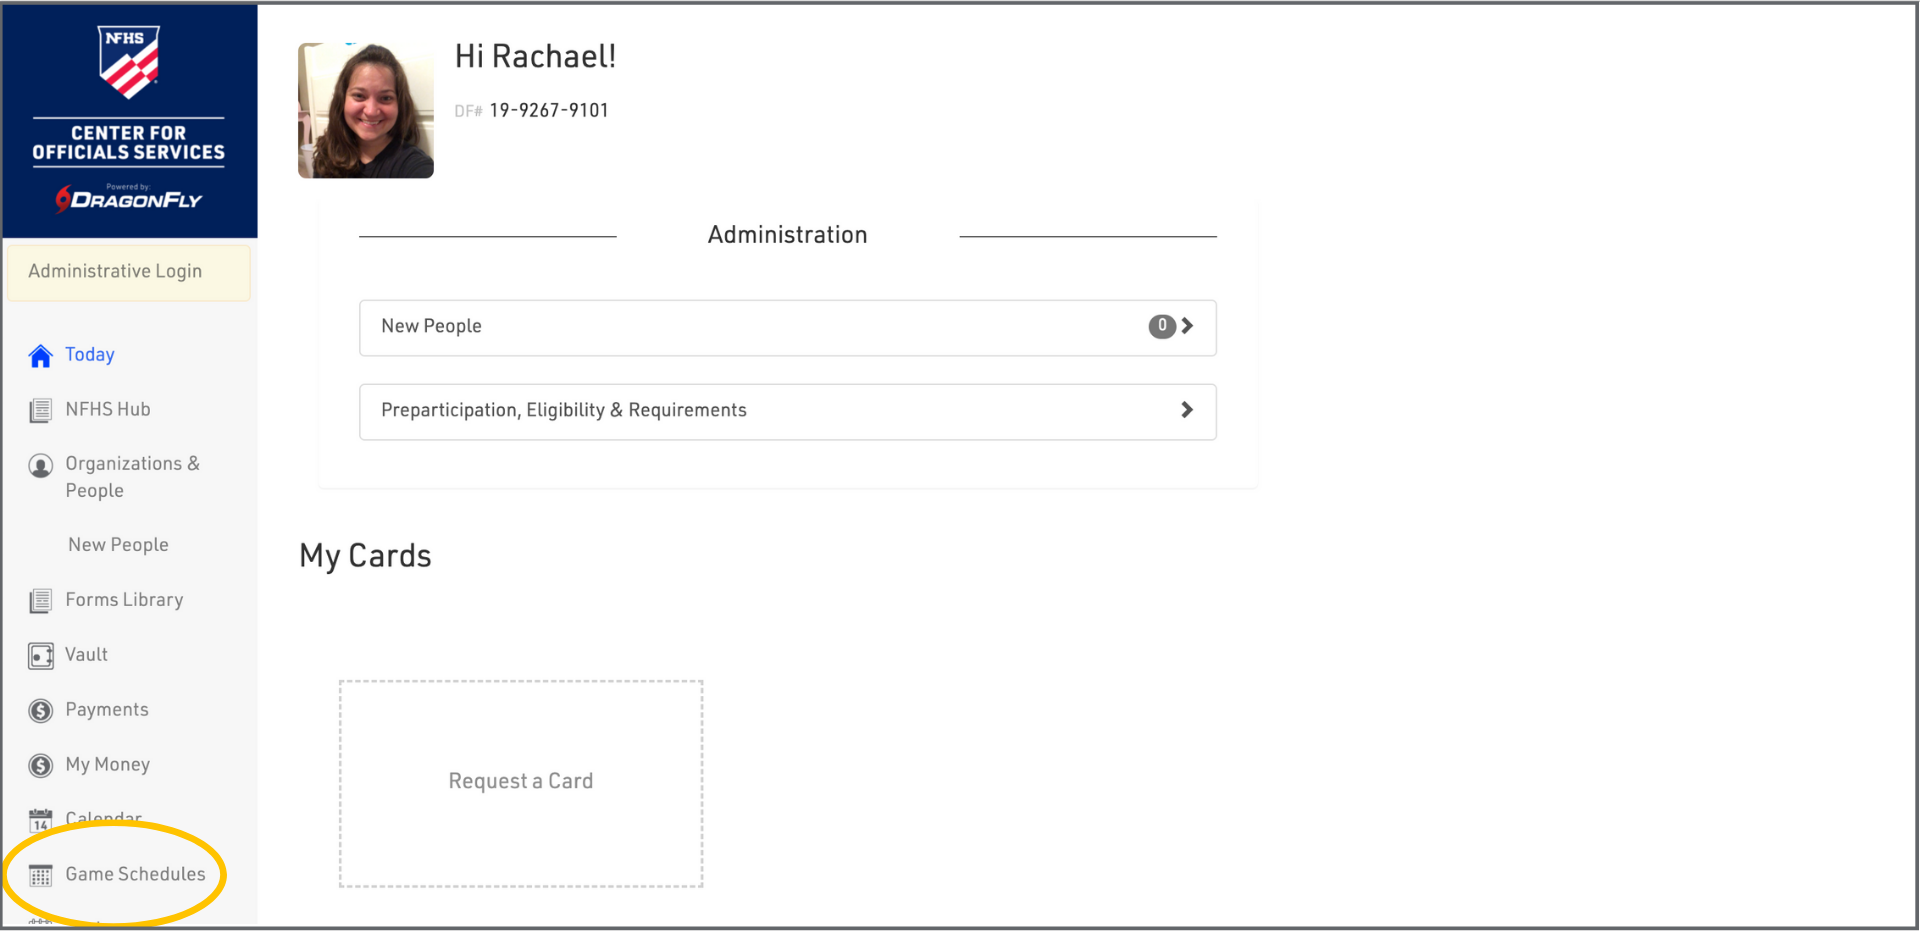The image size is (1920, 931).
Task: Open the New People count badge
Action: point(1161,326)
